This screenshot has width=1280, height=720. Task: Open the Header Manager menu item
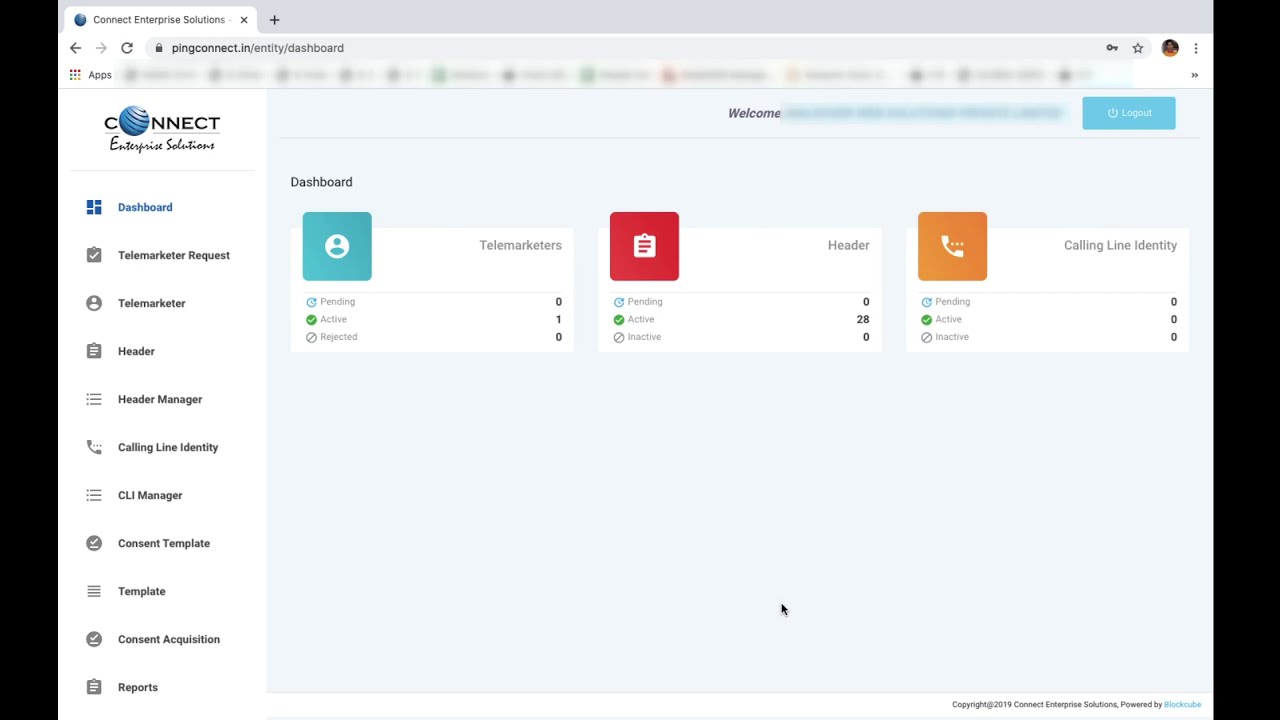click(160, 399)
